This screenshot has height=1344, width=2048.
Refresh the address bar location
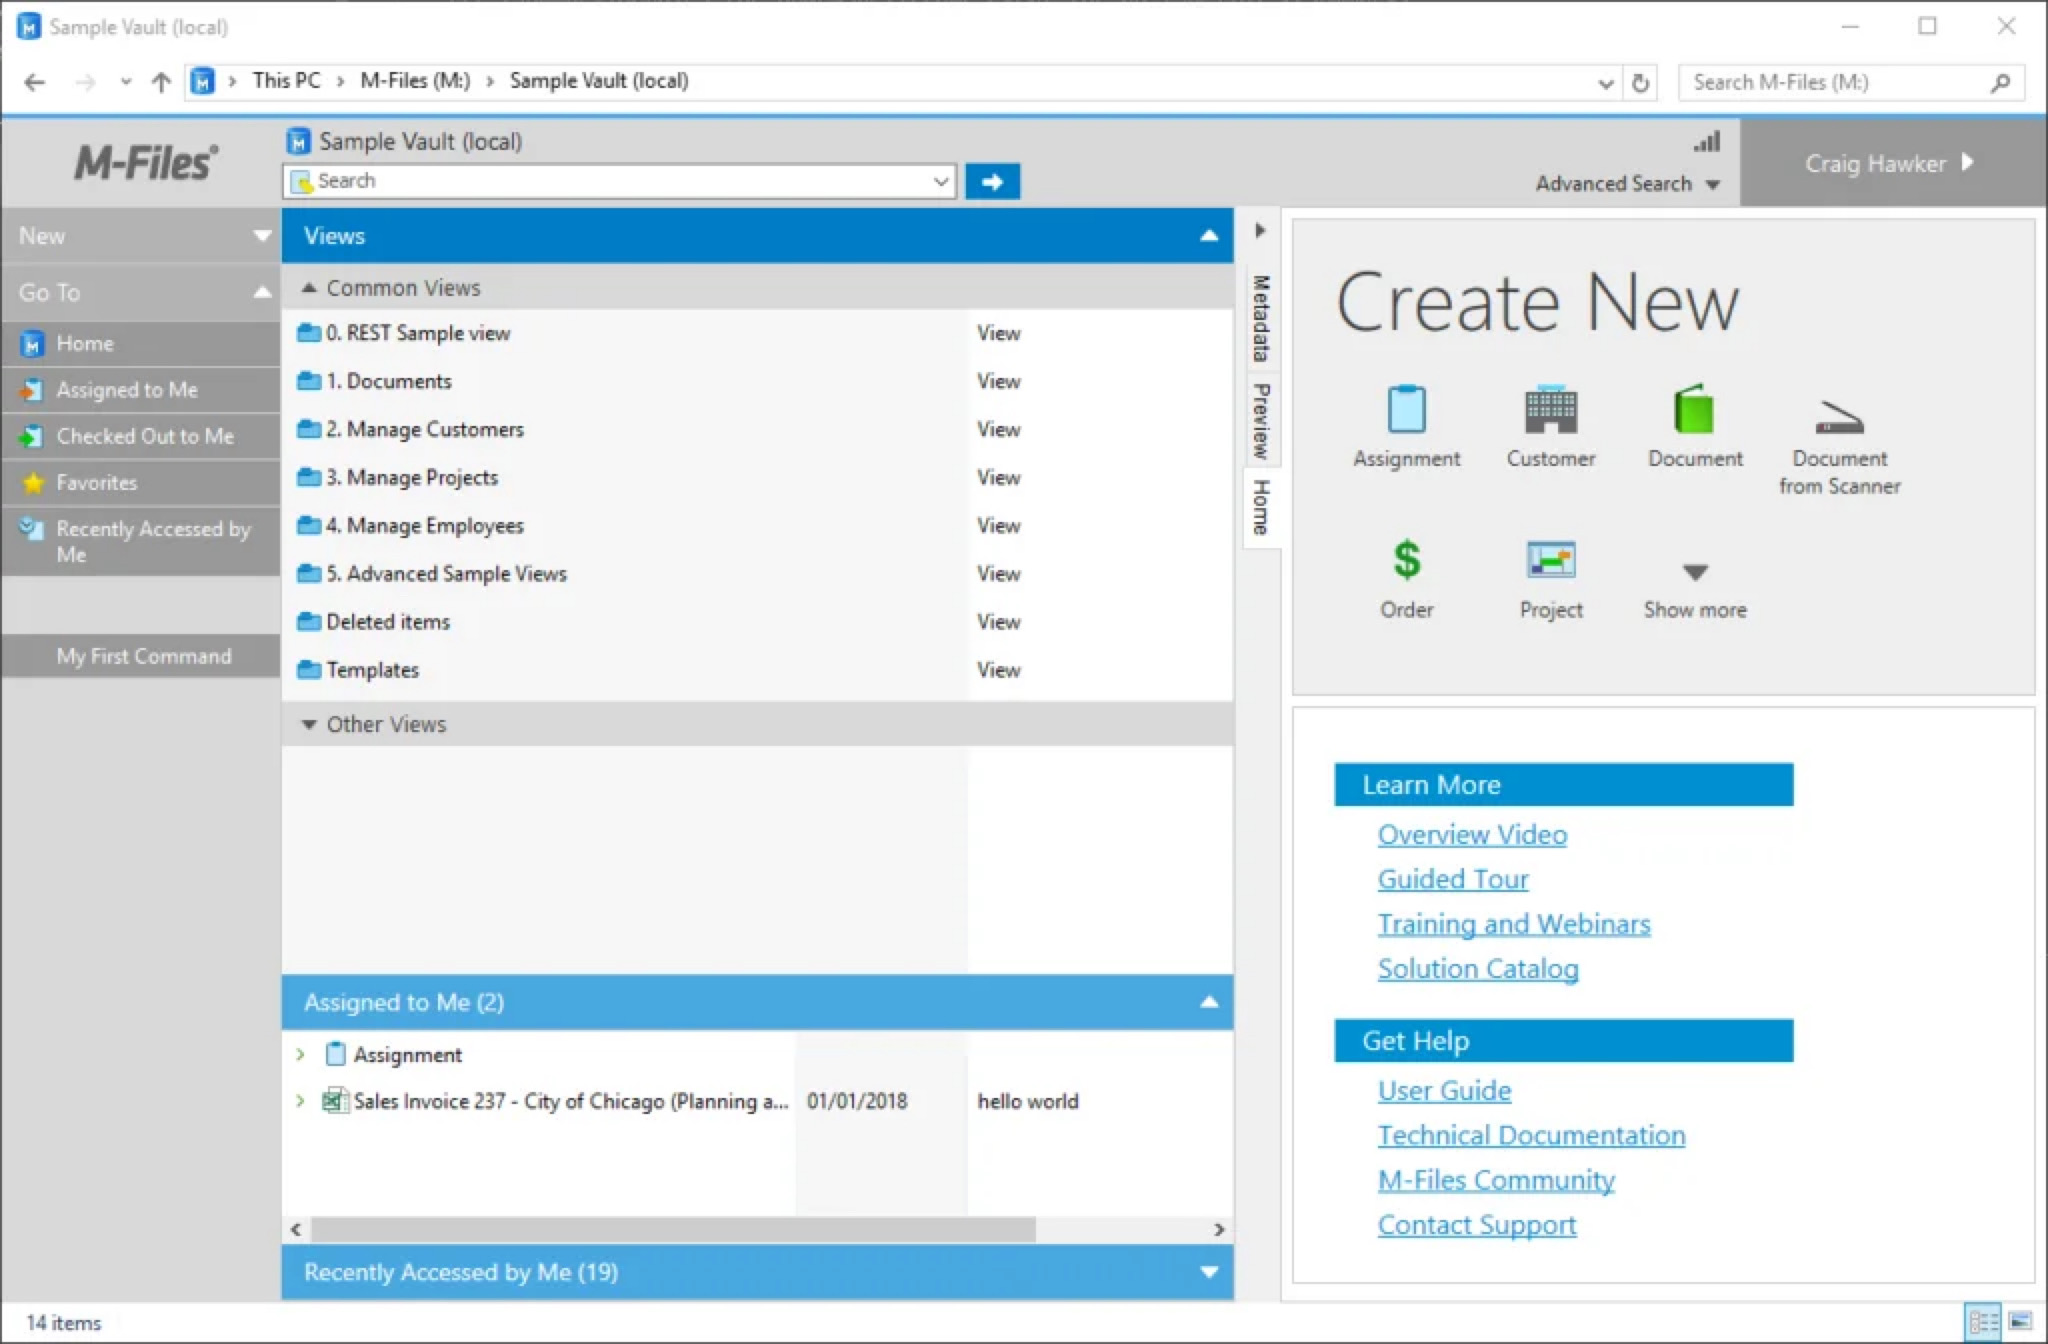pyautogui.click(x=1640, y=83)
